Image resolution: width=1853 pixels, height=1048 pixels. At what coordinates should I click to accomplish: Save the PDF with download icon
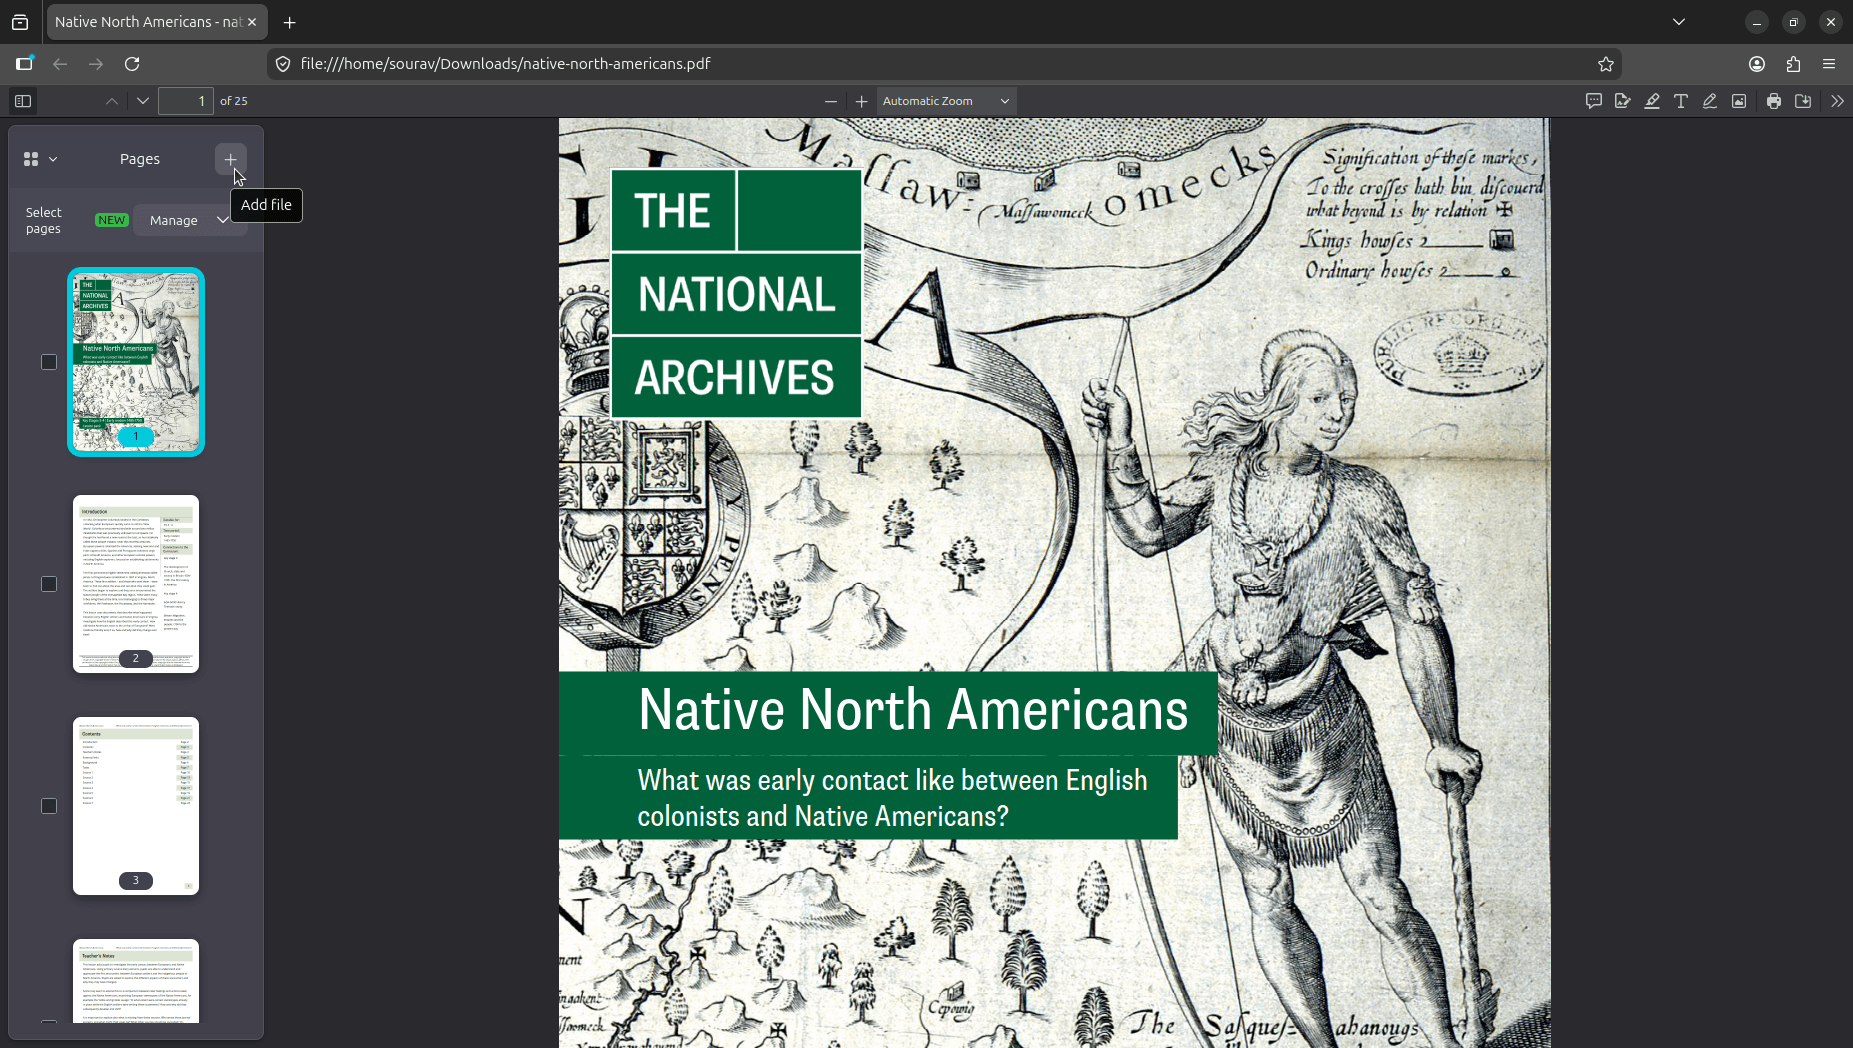point(1803,101)
